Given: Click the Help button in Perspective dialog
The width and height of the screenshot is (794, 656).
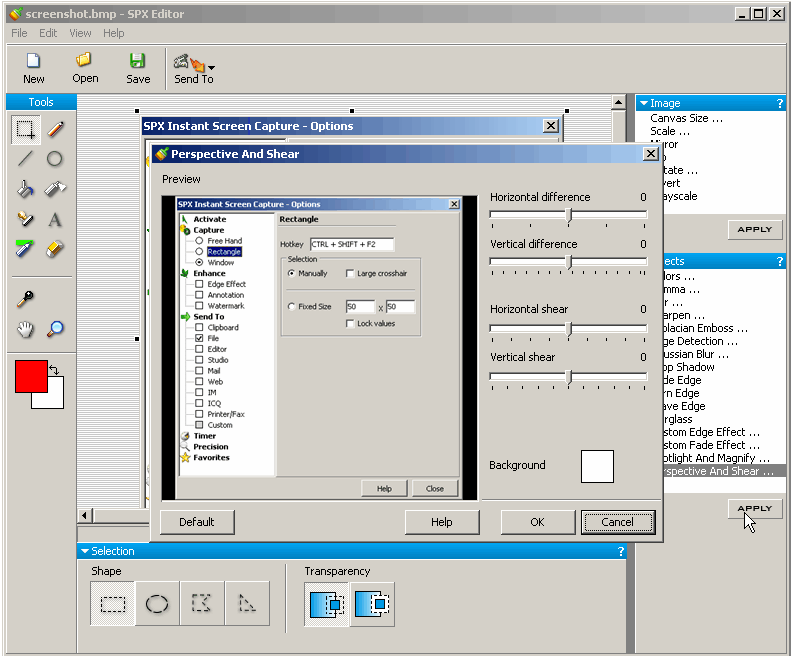Looking at the screenshot, I should 442,522.
